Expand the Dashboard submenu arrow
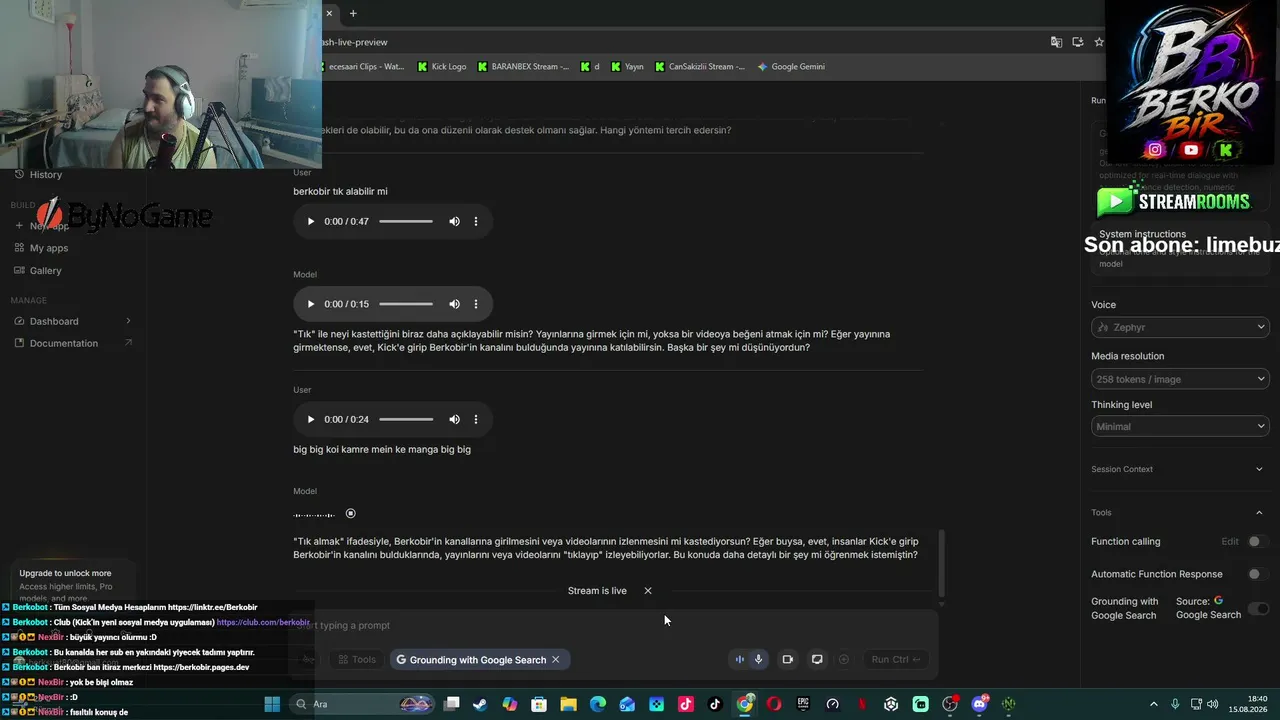 pos(128,321)
